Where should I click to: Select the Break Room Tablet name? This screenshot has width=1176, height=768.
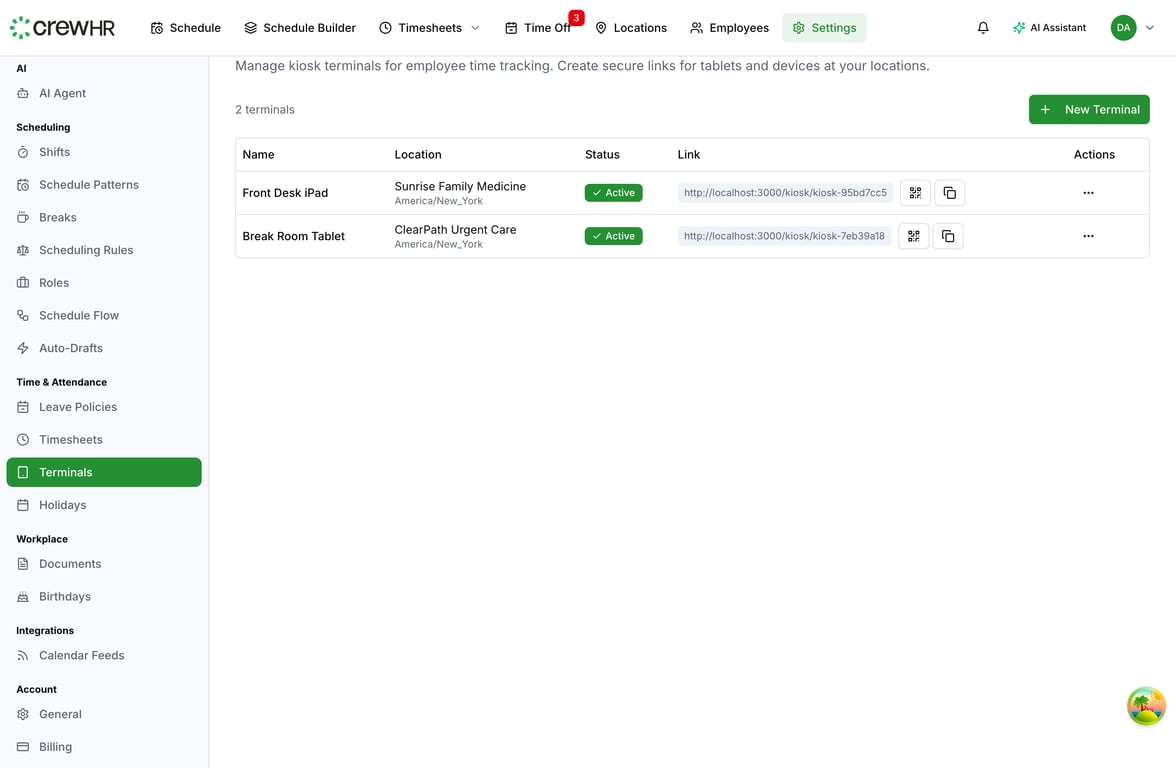tap(293, 236)
